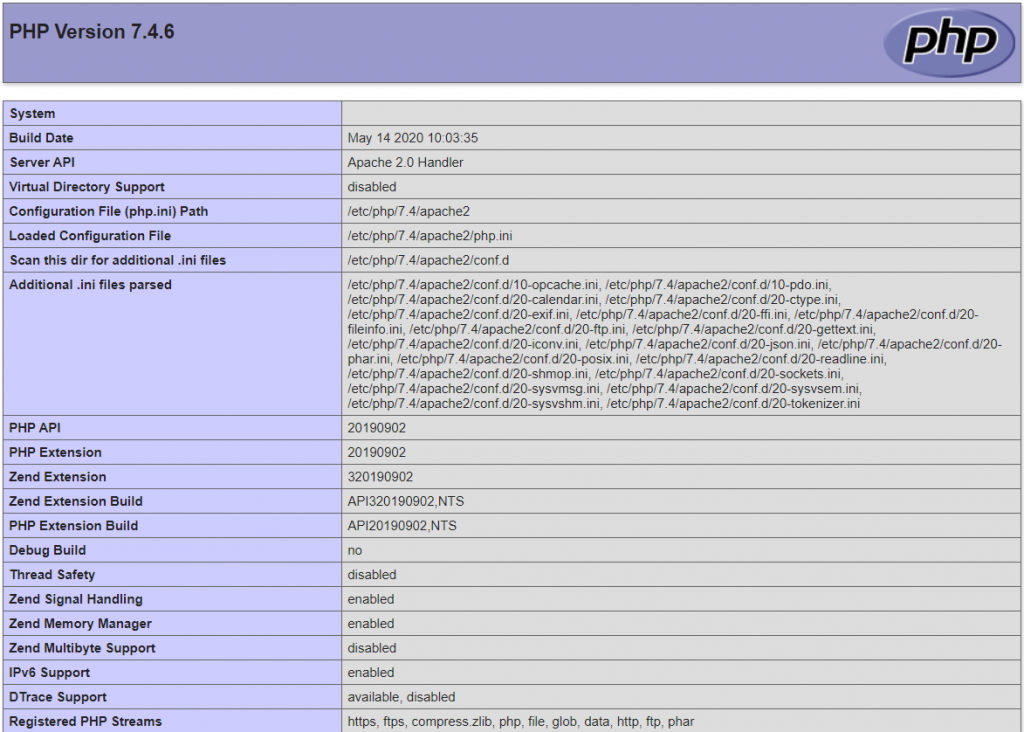
Task: Click the System row label
Action: click(x=32, y=114)
